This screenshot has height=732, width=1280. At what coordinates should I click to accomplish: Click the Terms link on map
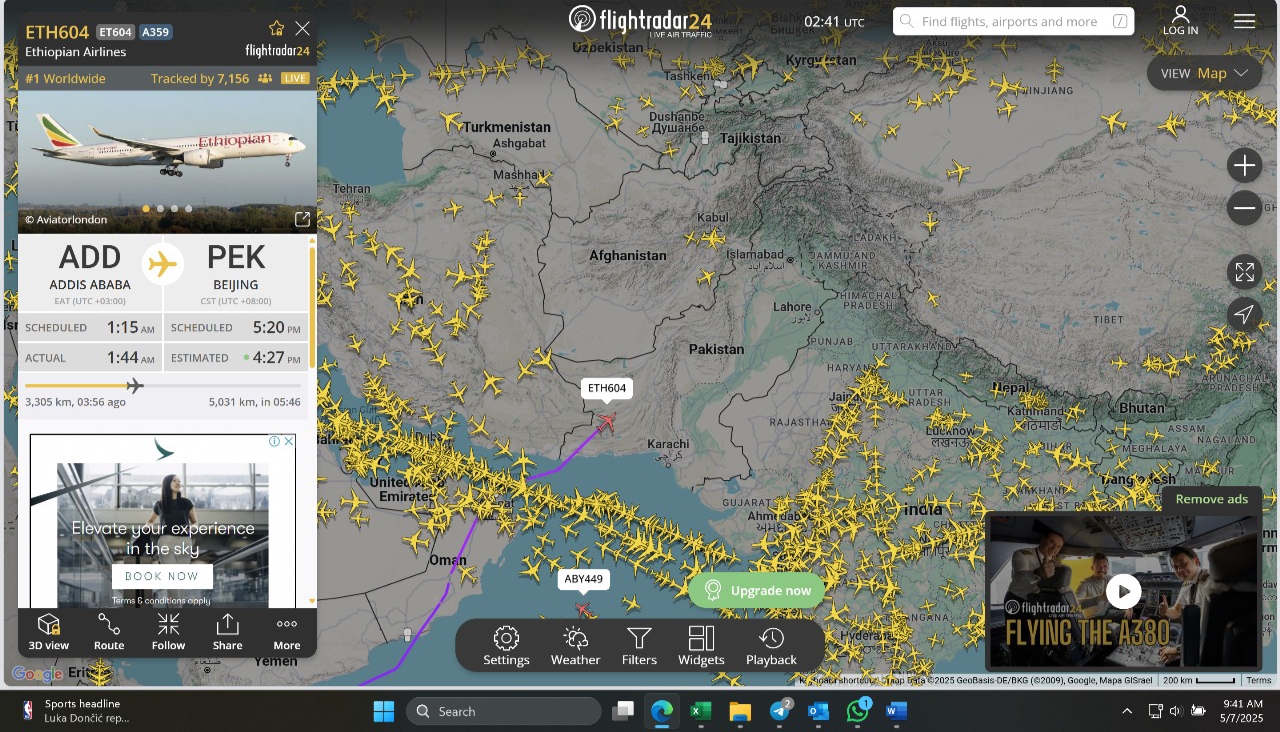[x=1259, y=680]
